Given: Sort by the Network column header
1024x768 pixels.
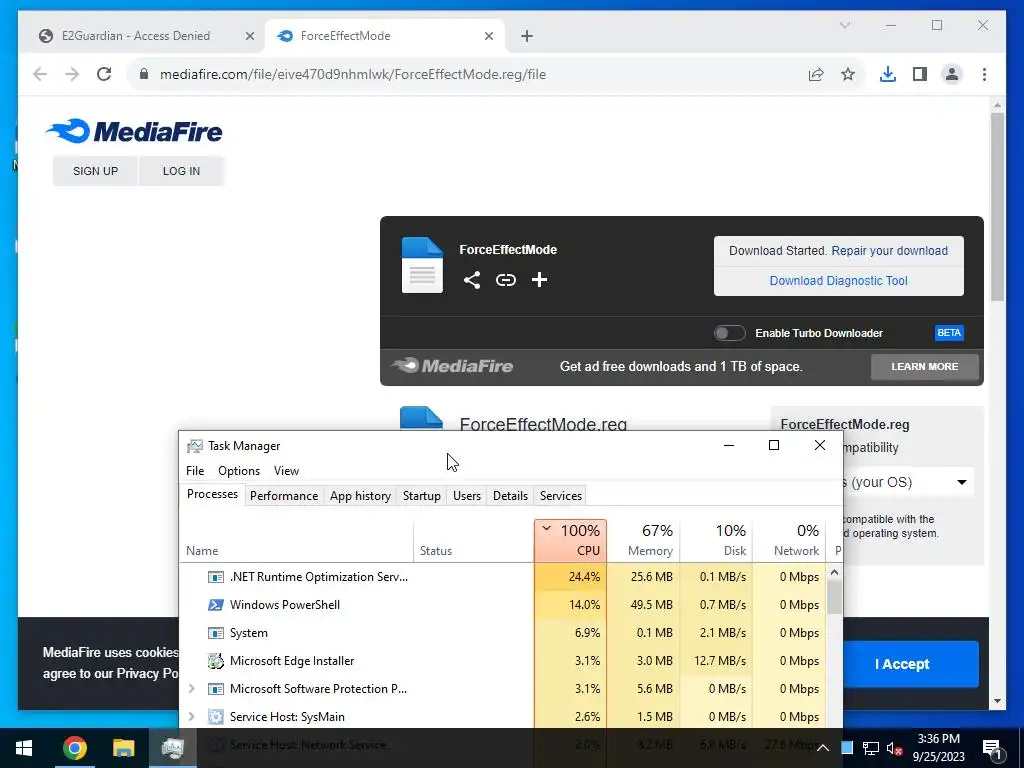Looking at the screenshot, I should tap(789, 541).
